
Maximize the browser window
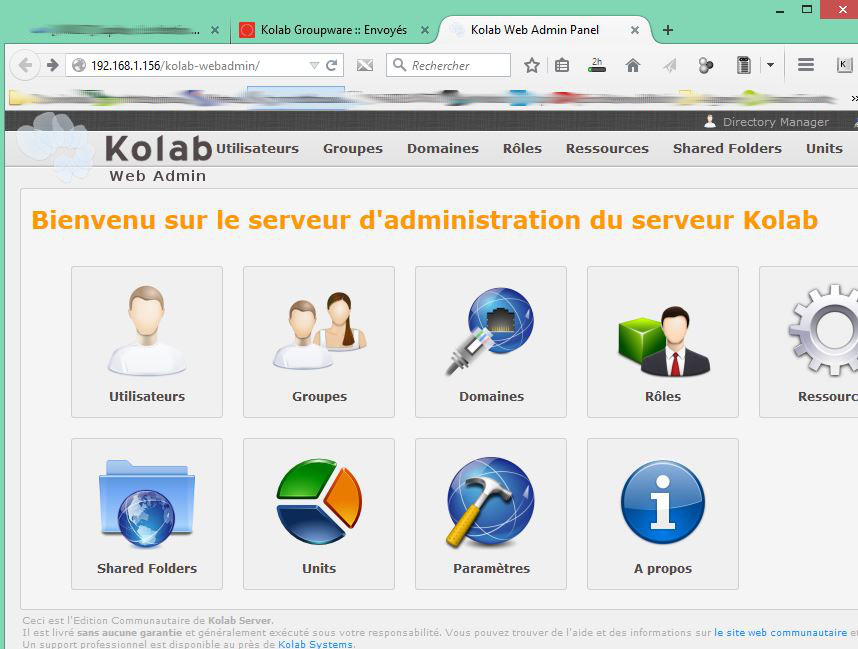point(807,9)
